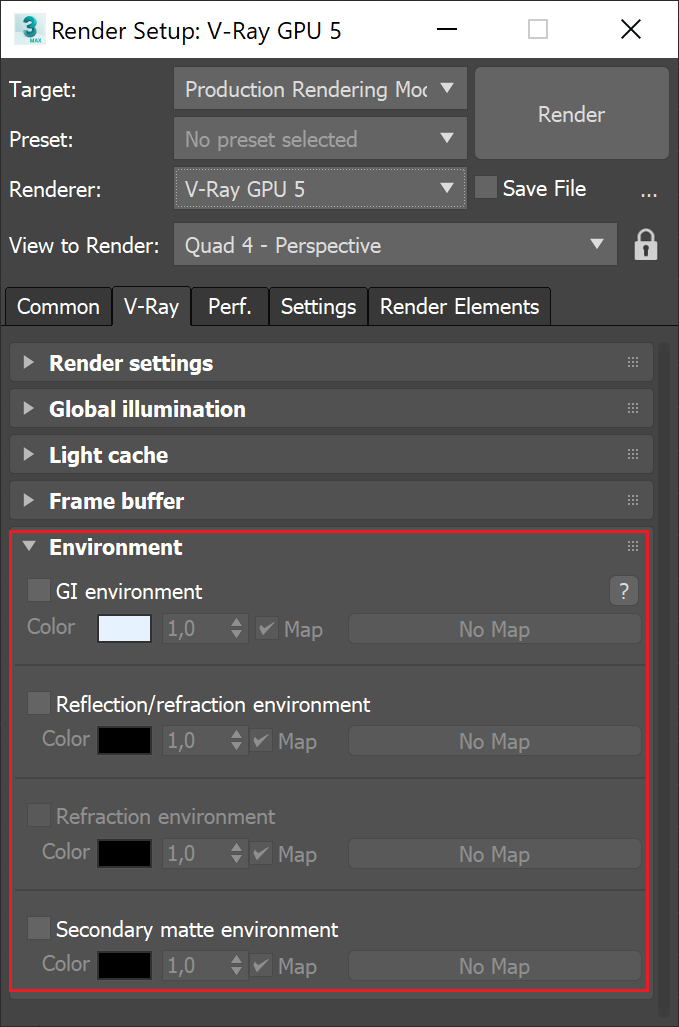Click the Environment rollout grip handle
This screenshot has height=1027, width=679.
(632, 546)
